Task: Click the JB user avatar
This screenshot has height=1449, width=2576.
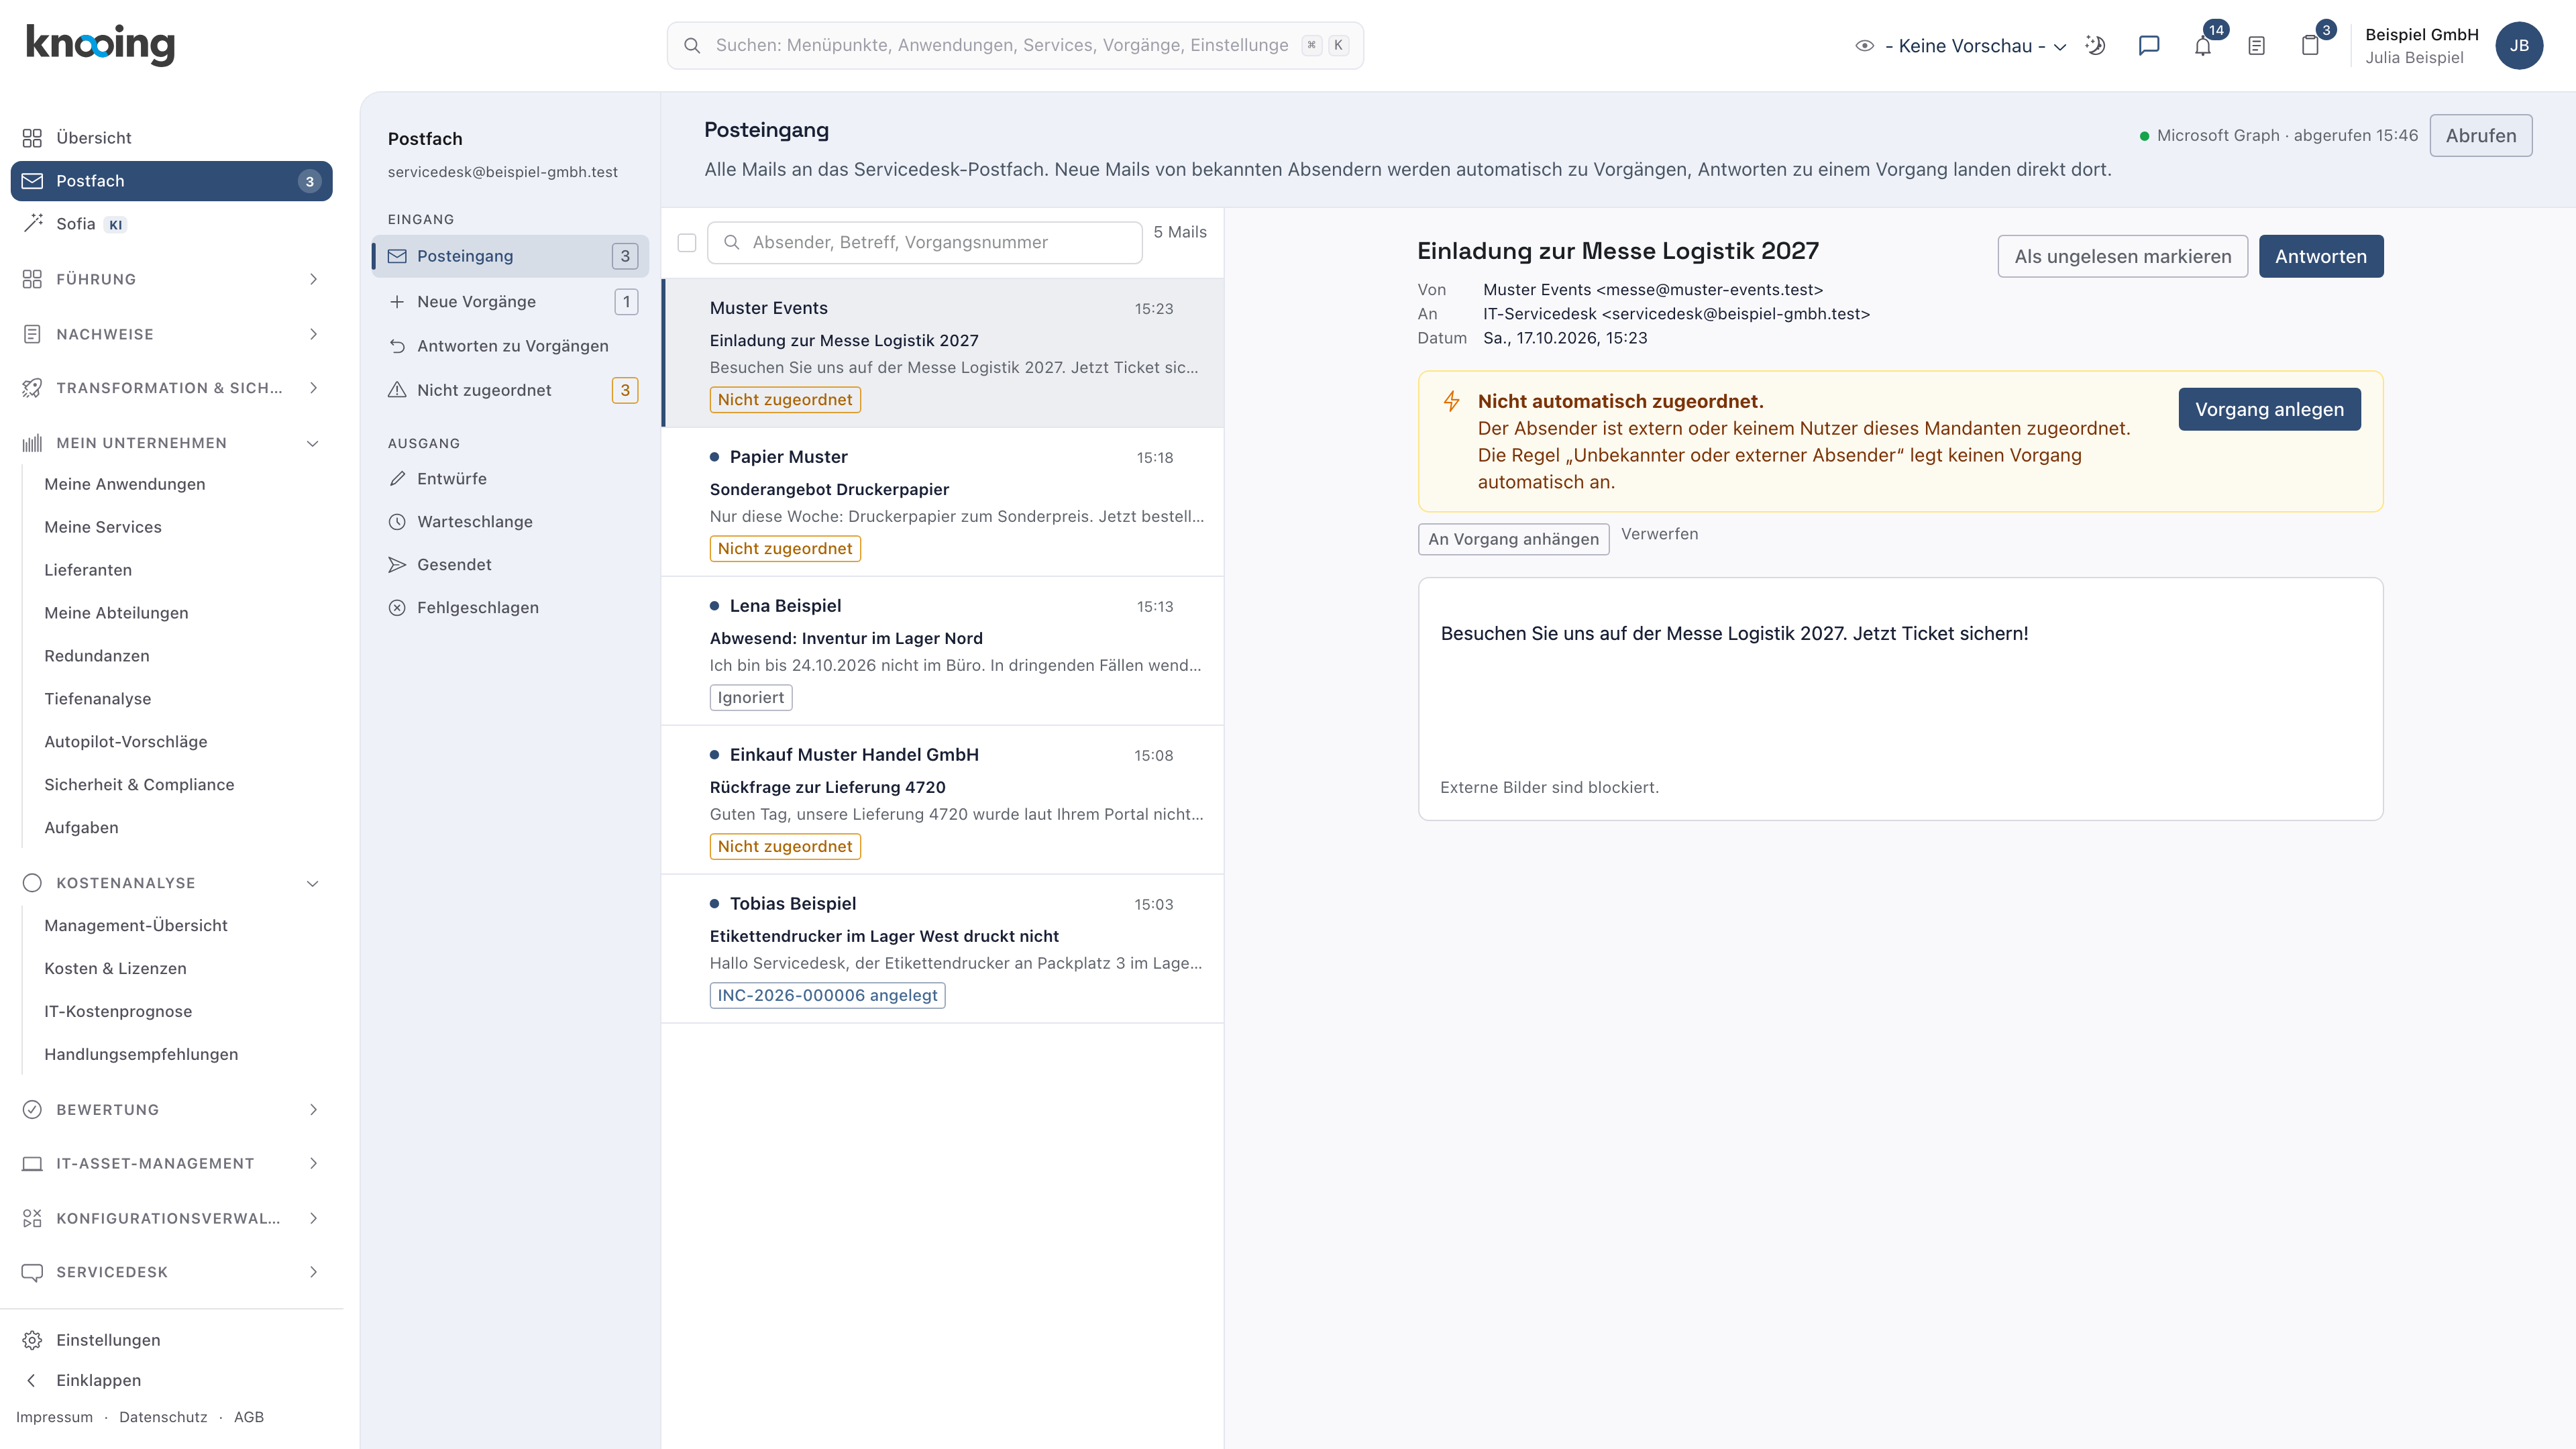Action: point(2519,46)
